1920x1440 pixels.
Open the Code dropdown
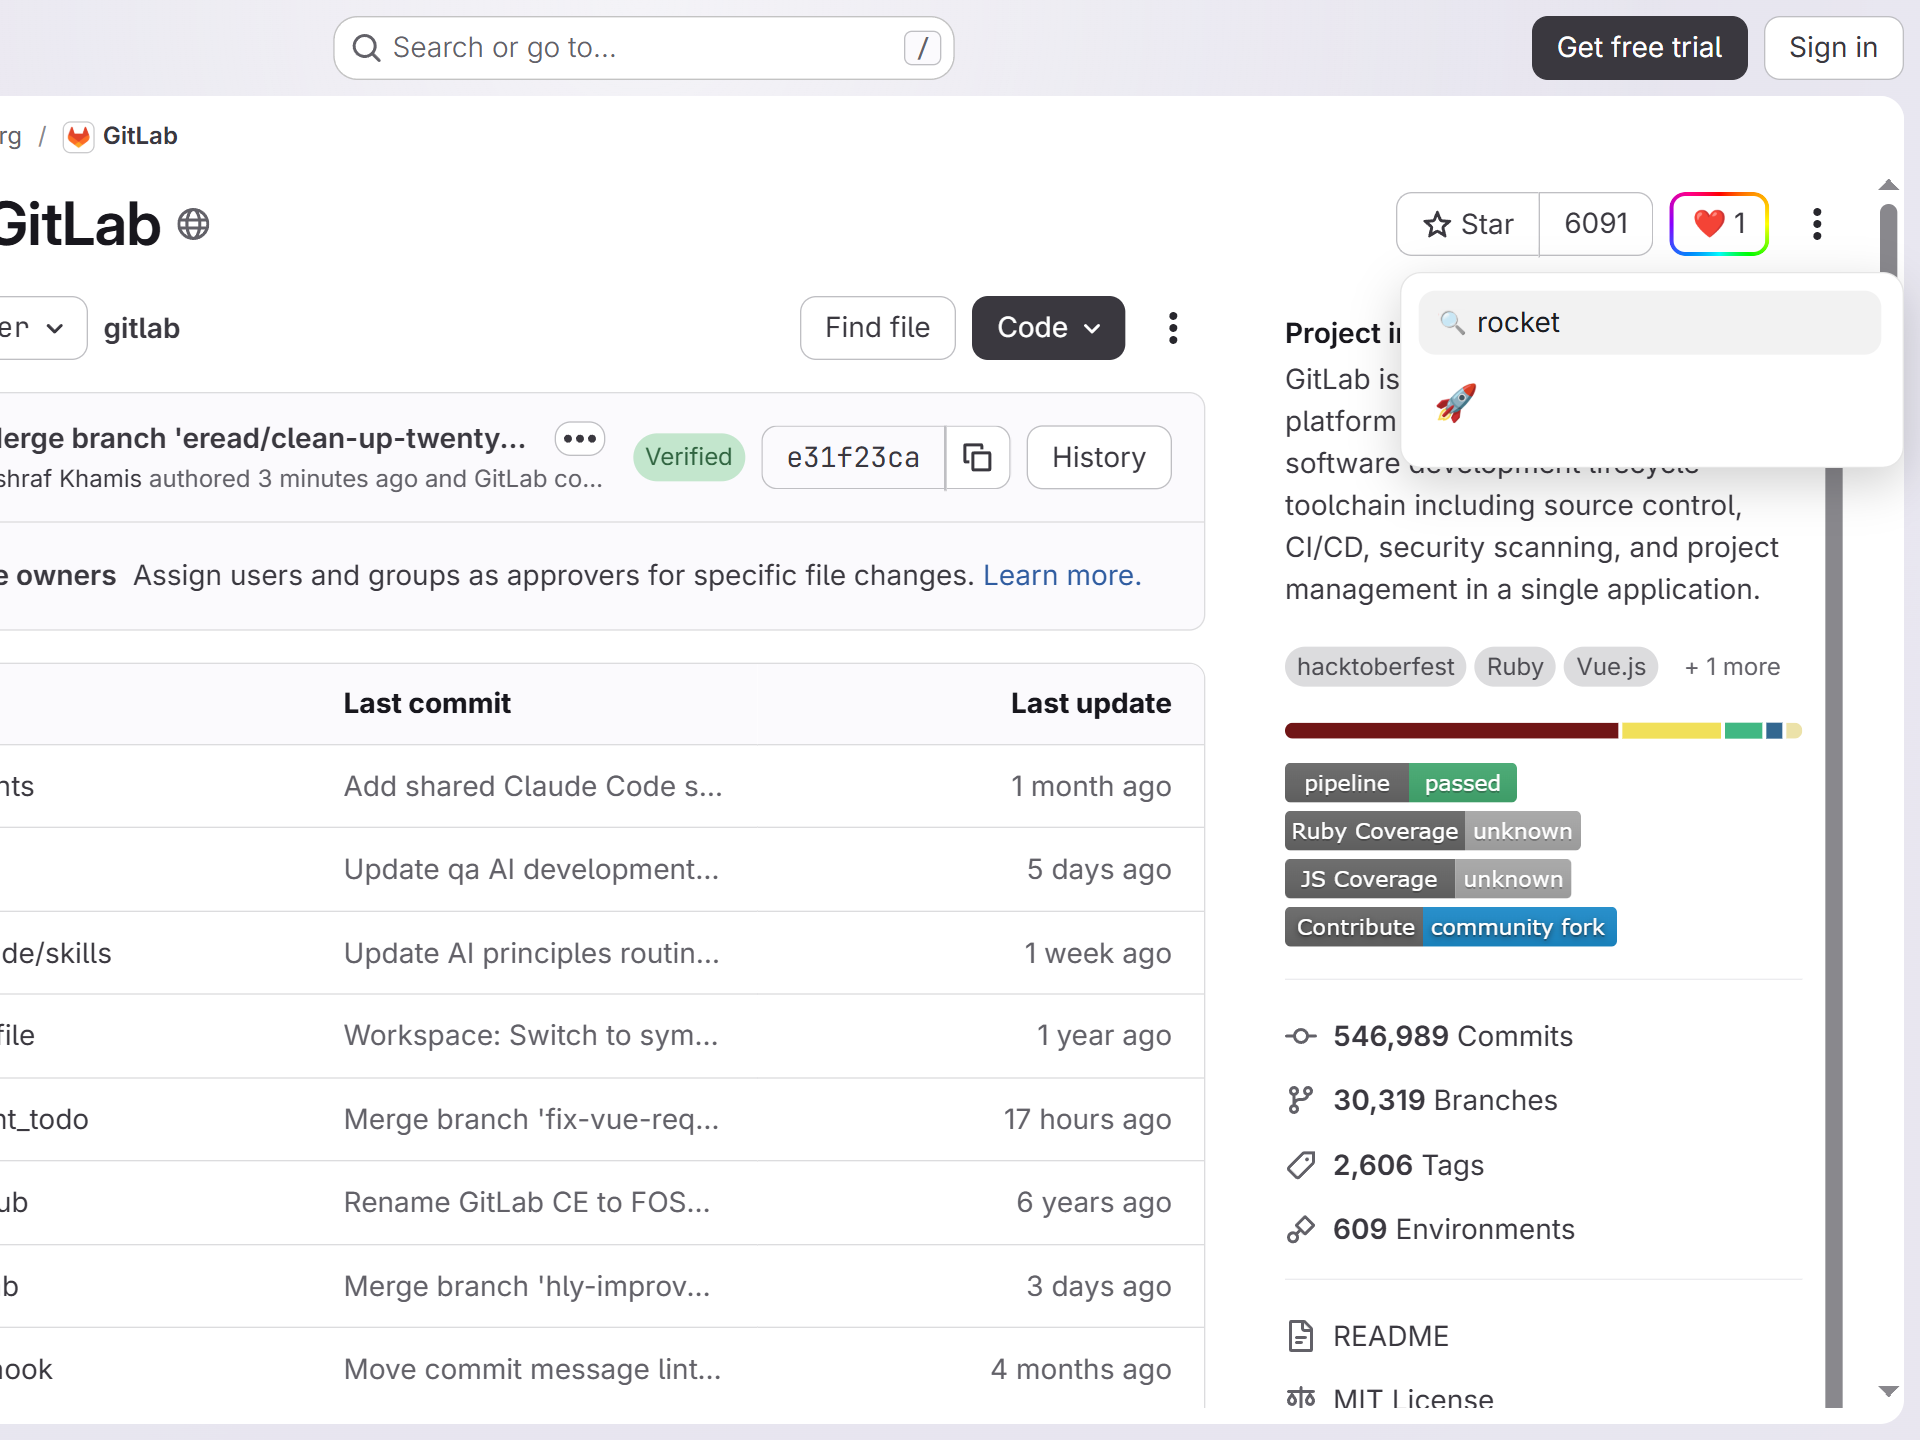[x=1048, y=328]
